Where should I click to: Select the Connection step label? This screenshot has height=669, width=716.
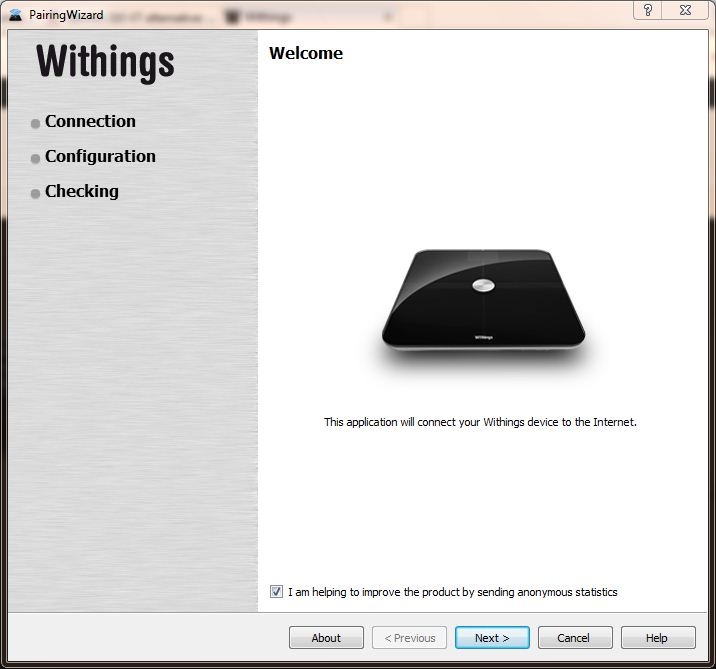90,121
